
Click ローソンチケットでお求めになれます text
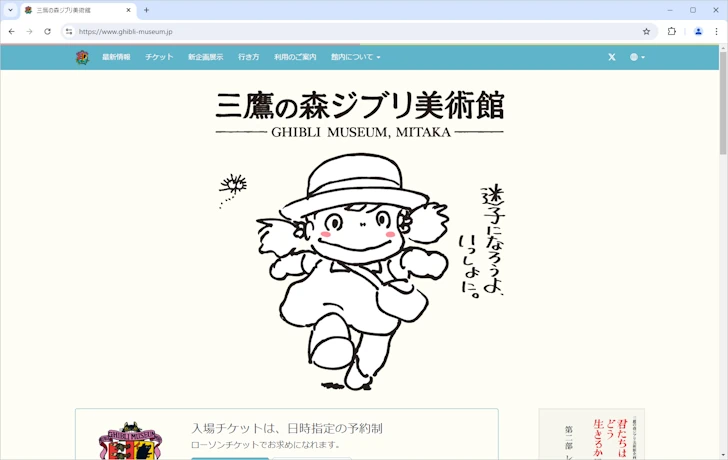pos(266,445)
